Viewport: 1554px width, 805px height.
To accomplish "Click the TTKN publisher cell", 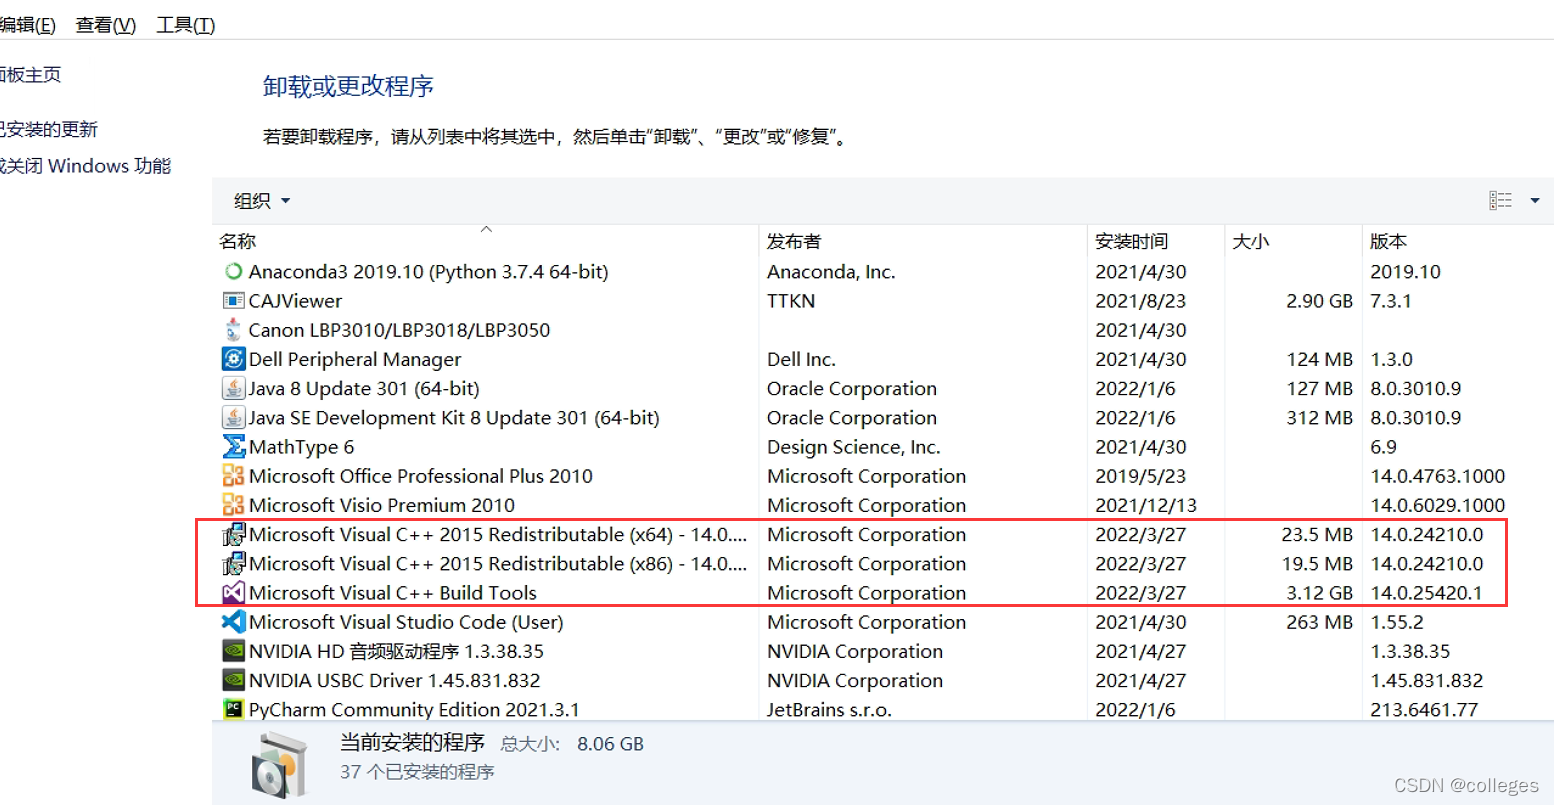I will point(791,300).
